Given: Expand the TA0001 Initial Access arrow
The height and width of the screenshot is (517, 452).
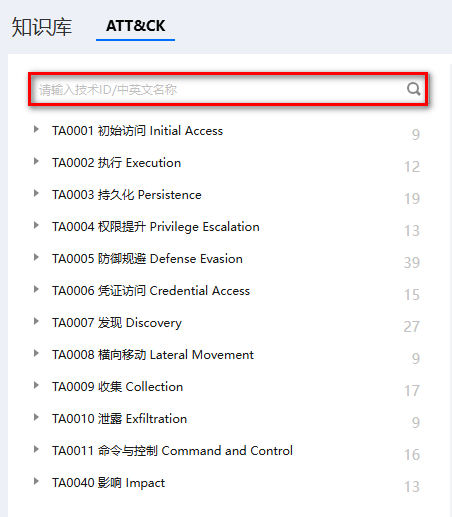Looking at the screenshot, I should click(36, 129).
